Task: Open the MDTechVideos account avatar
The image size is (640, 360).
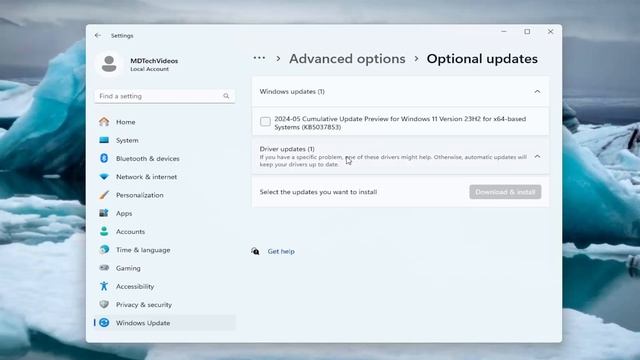Action: (109, 64)
